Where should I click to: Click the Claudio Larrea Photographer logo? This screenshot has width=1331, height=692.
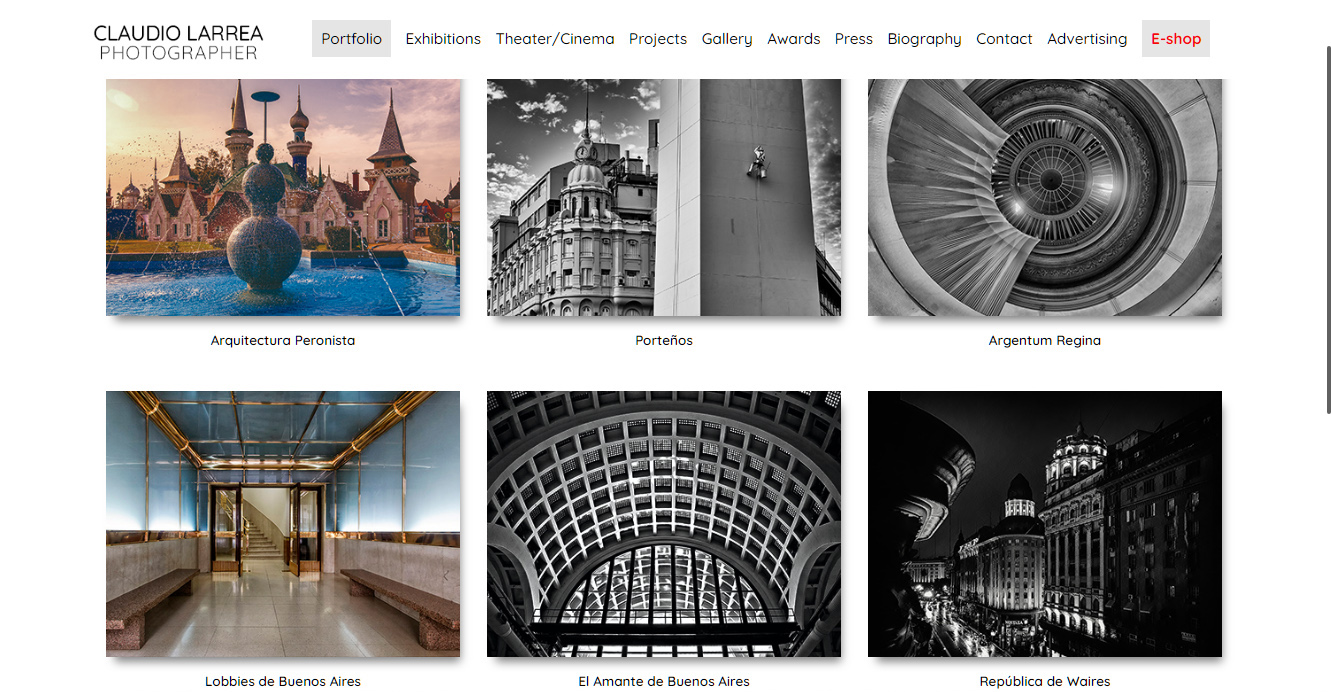click(178, 42)
